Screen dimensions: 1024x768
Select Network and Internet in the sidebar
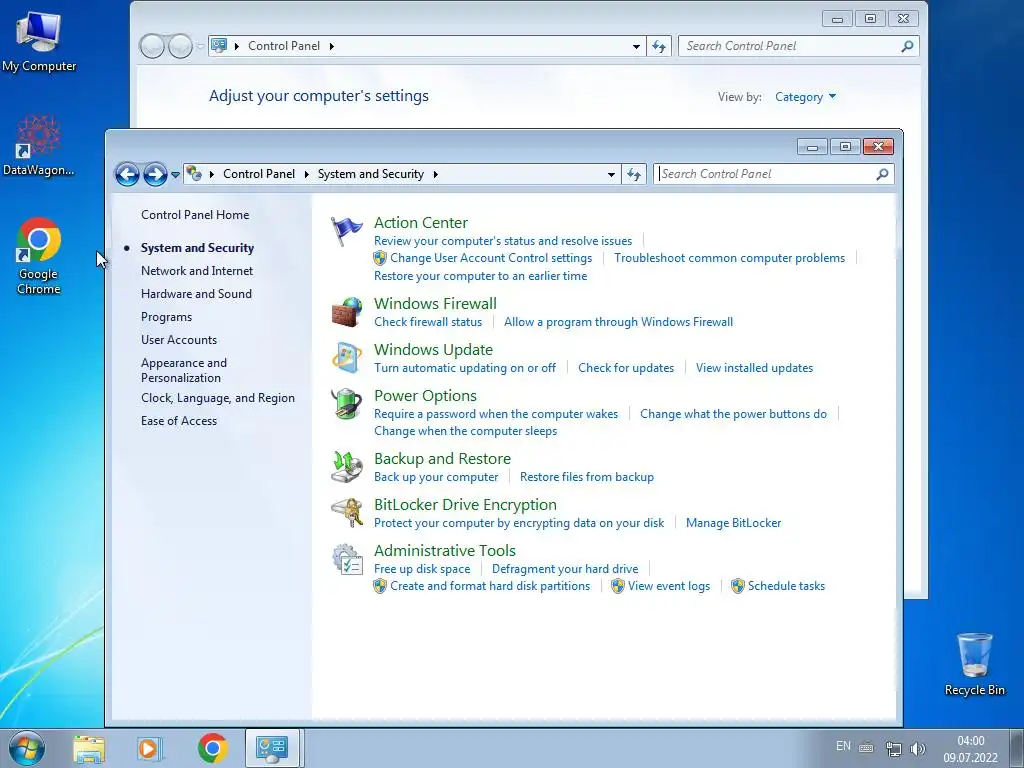point(197,270)
